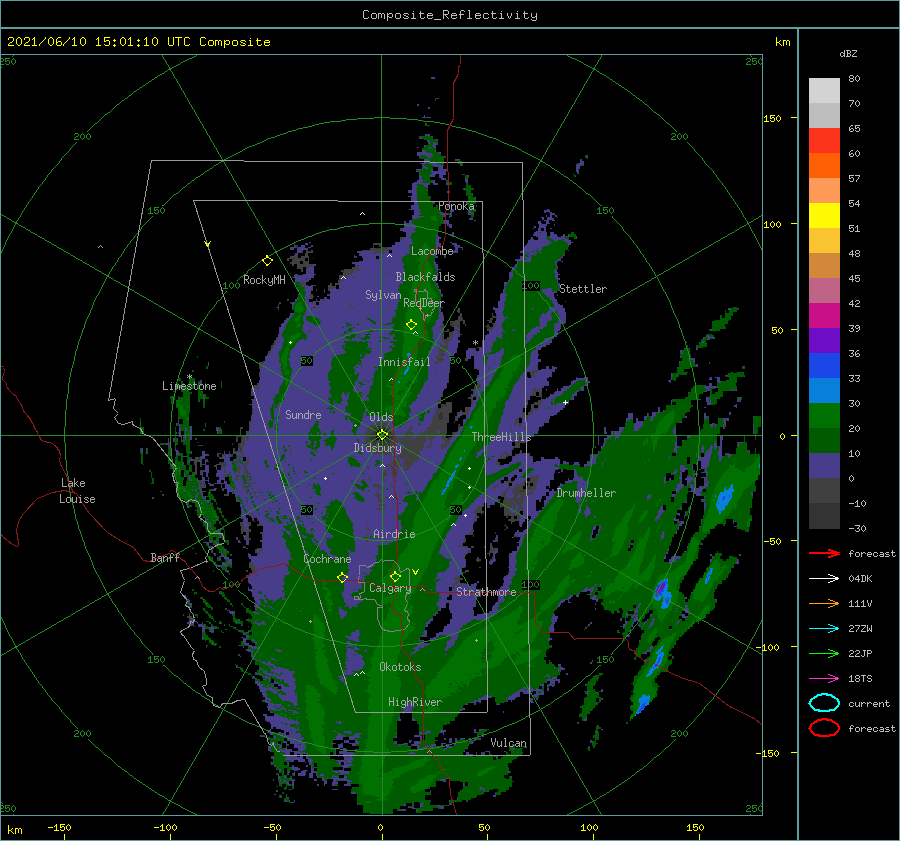900x841 pixels.
Task: Click the Cochrane label
Action: pos(327,559)
